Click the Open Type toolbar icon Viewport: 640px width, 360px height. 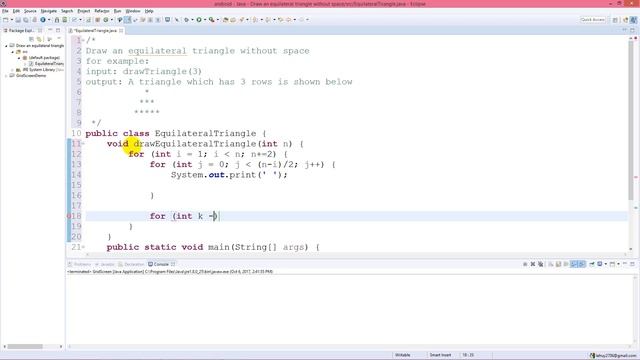225,20
